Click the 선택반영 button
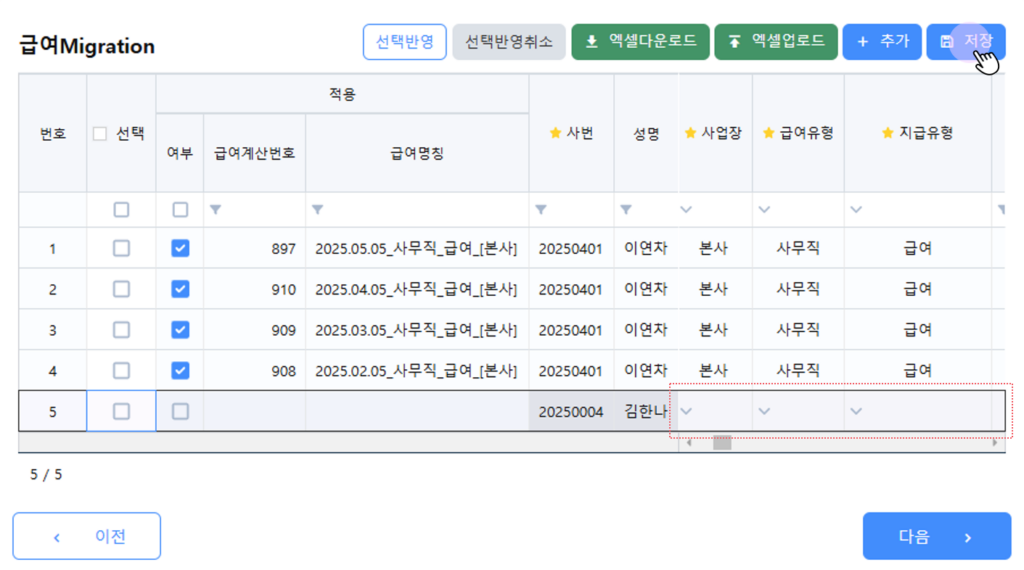This screenshot has width=1024, height=570. (404, 41)
